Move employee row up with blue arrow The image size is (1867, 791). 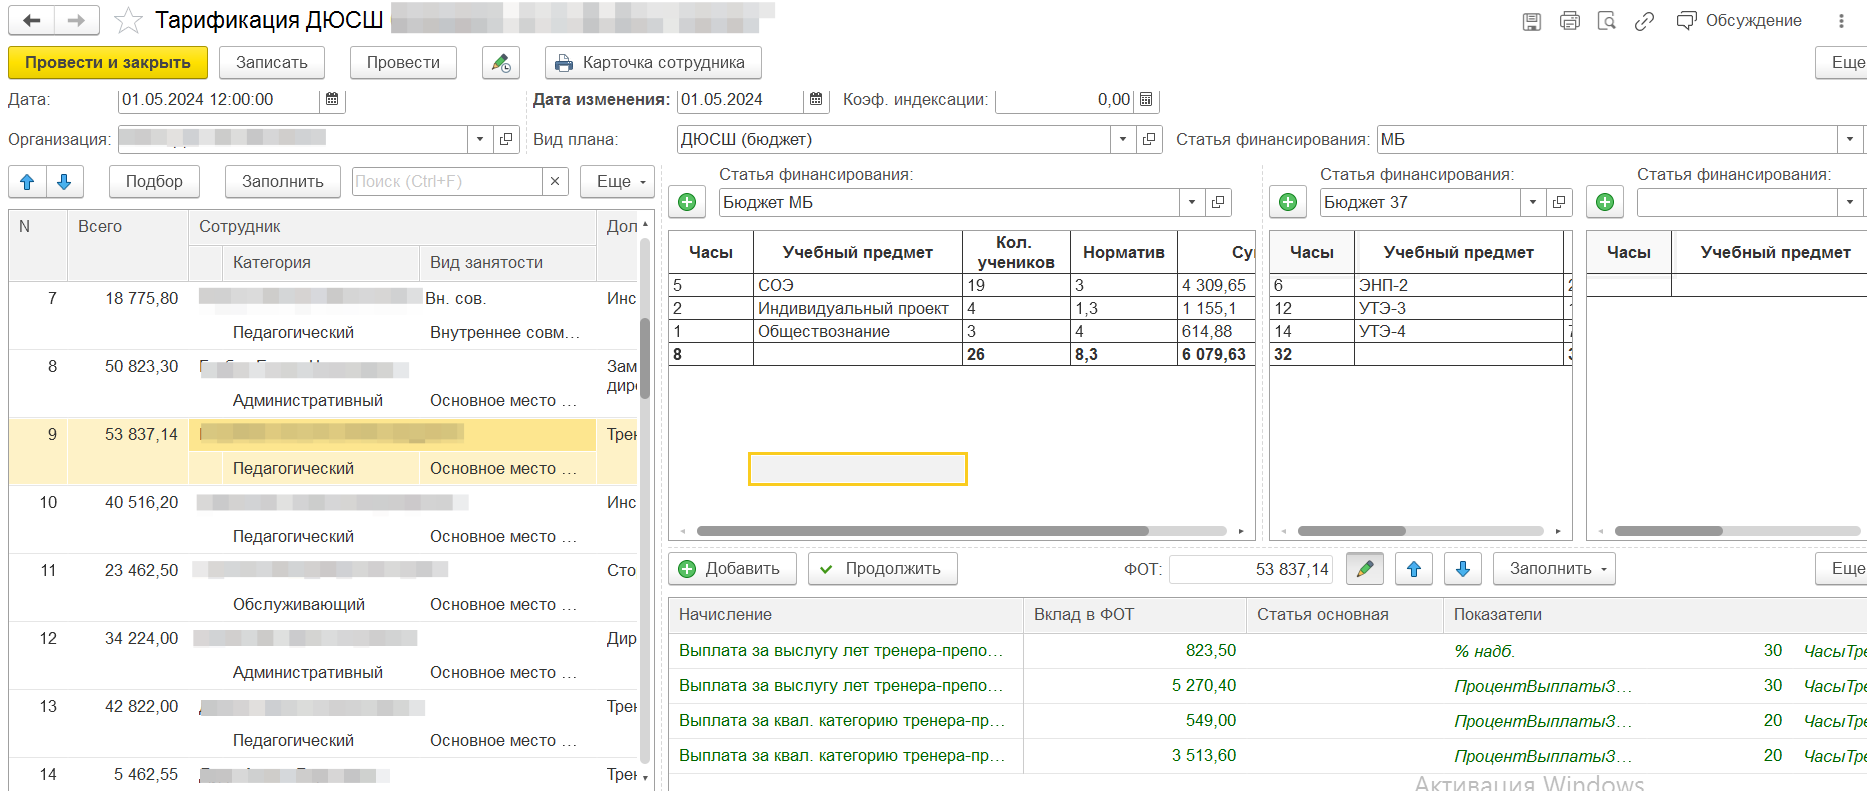pos(27,182)
